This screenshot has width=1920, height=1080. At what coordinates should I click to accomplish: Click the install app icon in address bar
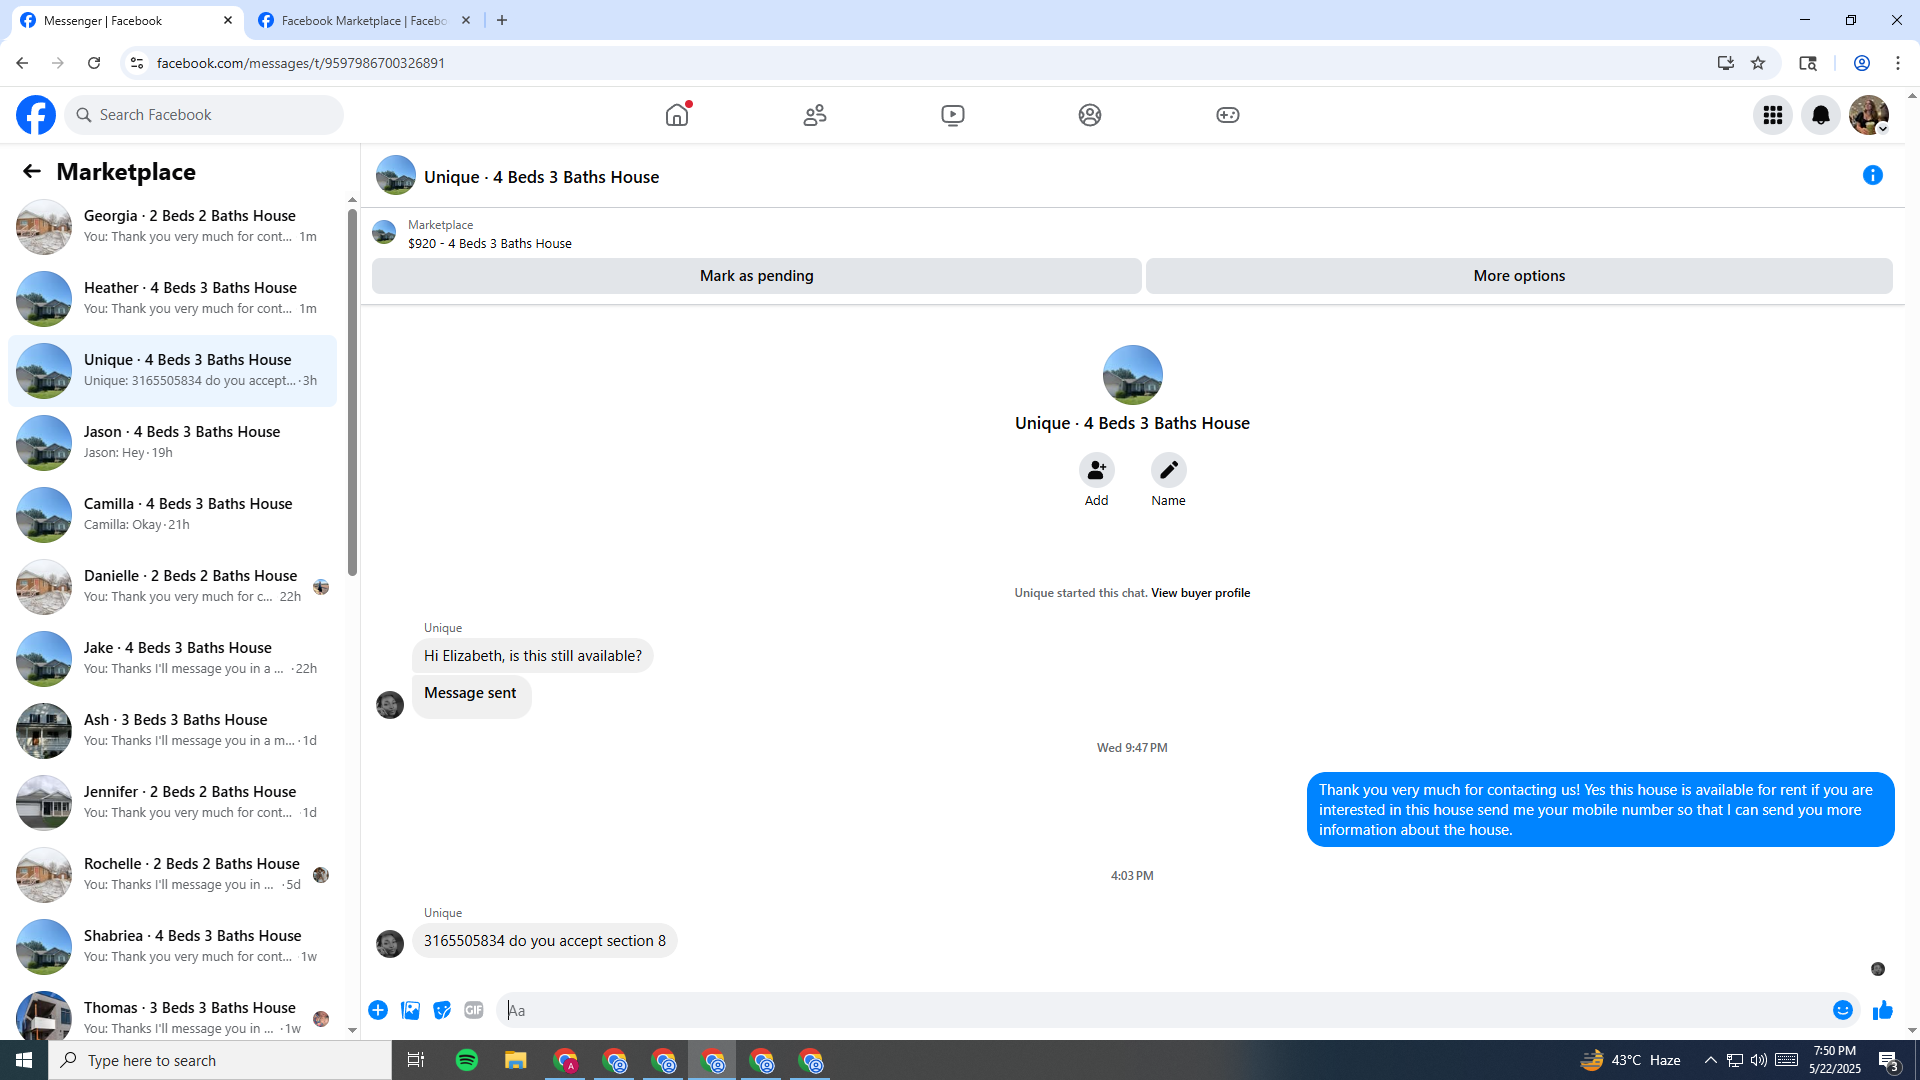tap(1726, 63)
